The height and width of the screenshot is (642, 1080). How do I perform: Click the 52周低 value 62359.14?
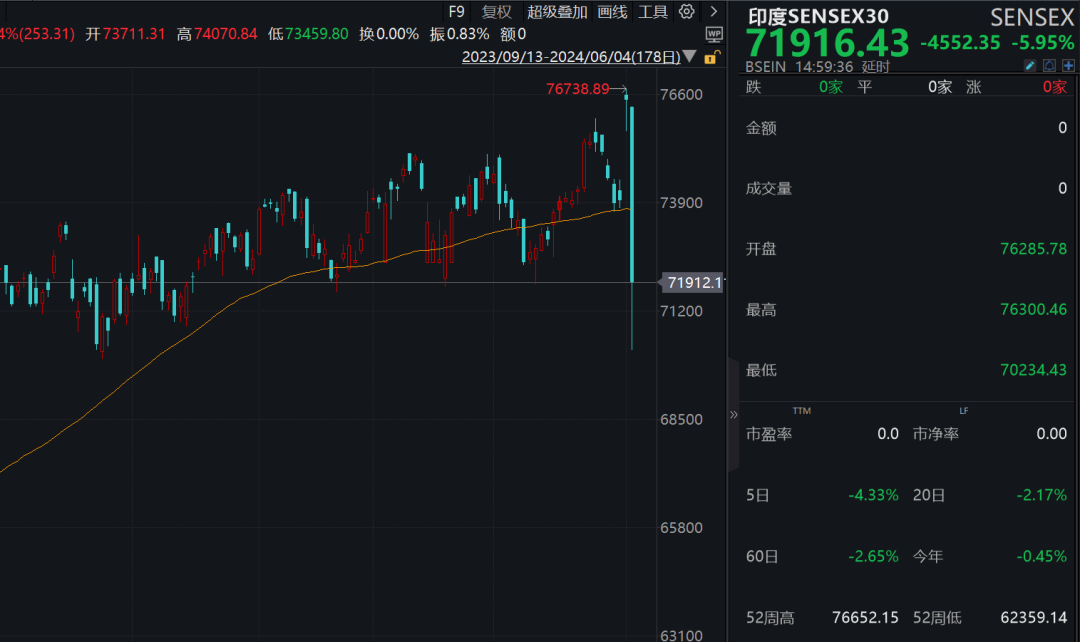(1033, 618)
